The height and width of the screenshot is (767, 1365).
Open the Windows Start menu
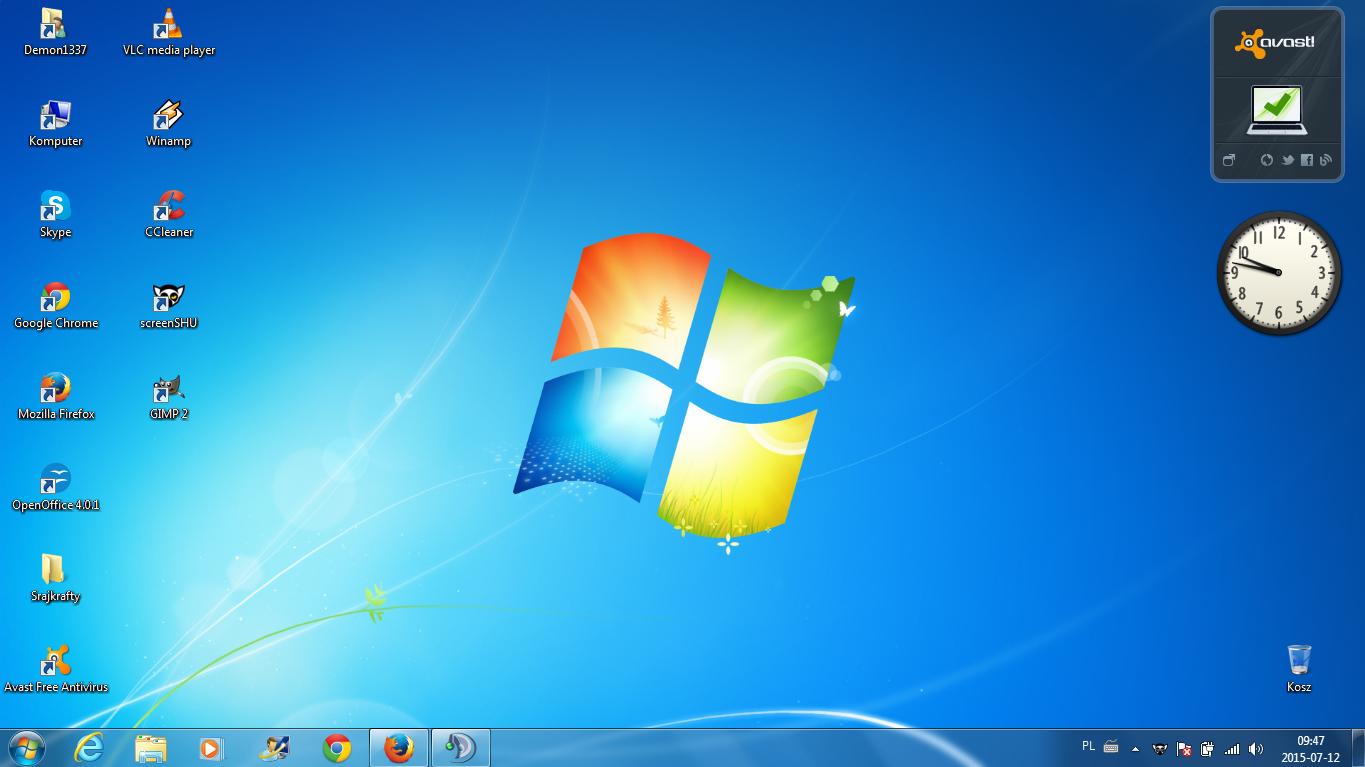point(26,748)
